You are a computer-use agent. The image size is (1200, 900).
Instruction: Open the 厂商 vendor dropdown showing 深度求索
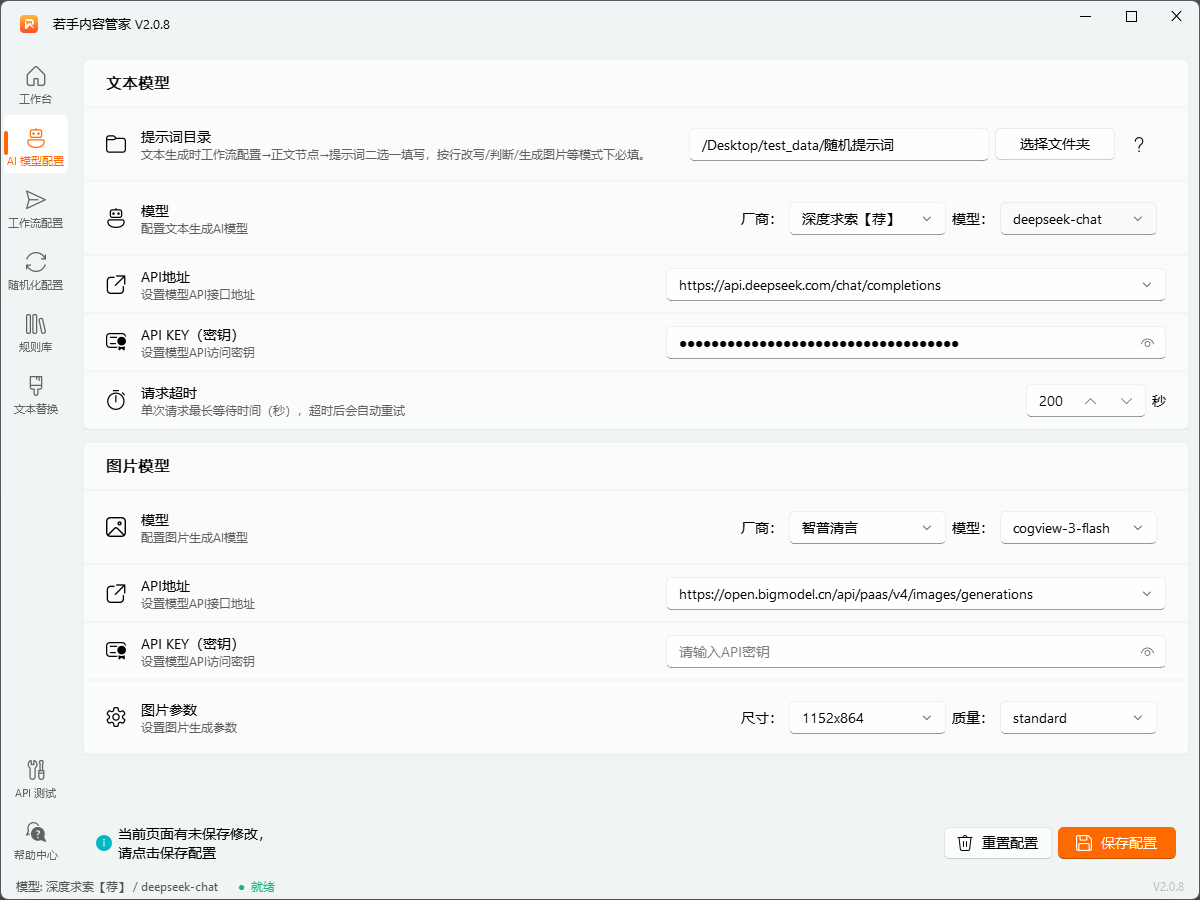click(x=866, y=218)
